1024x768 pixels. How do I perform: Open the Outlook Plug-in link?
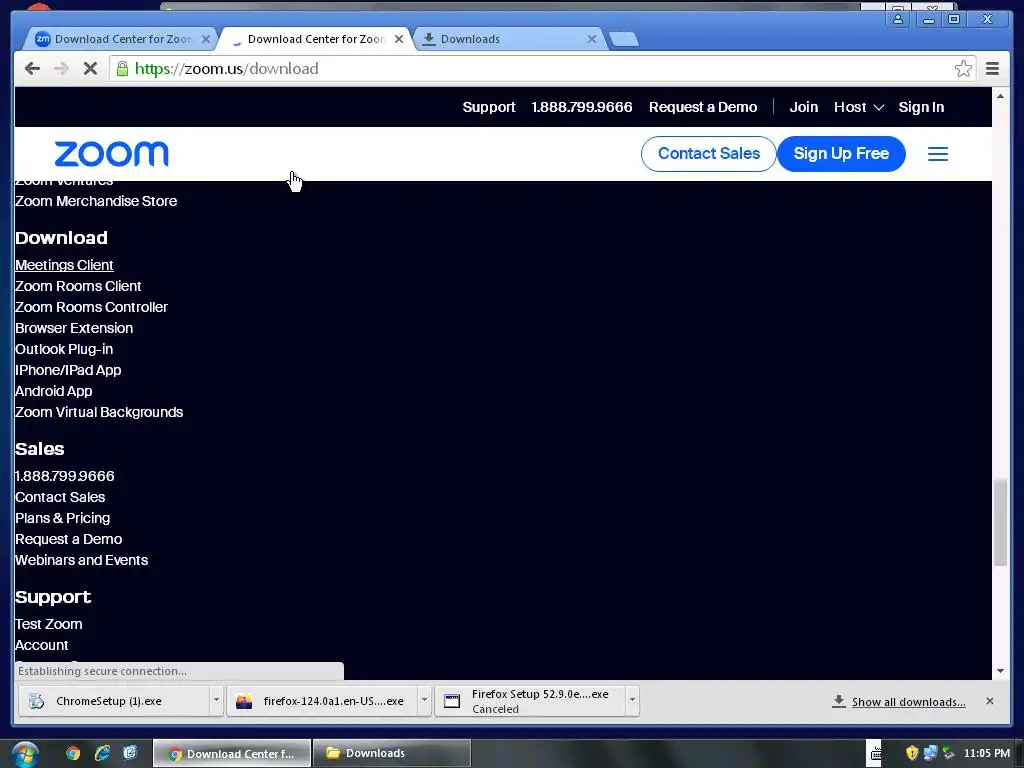(x=64, y=349)
